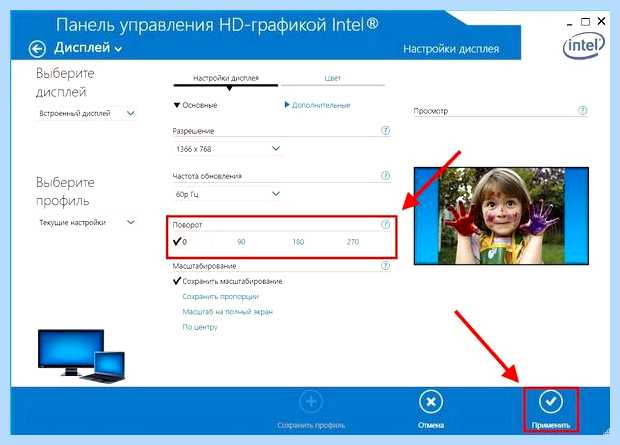Open the Дисплей section dropdown
620x445 pixels.
88,48
